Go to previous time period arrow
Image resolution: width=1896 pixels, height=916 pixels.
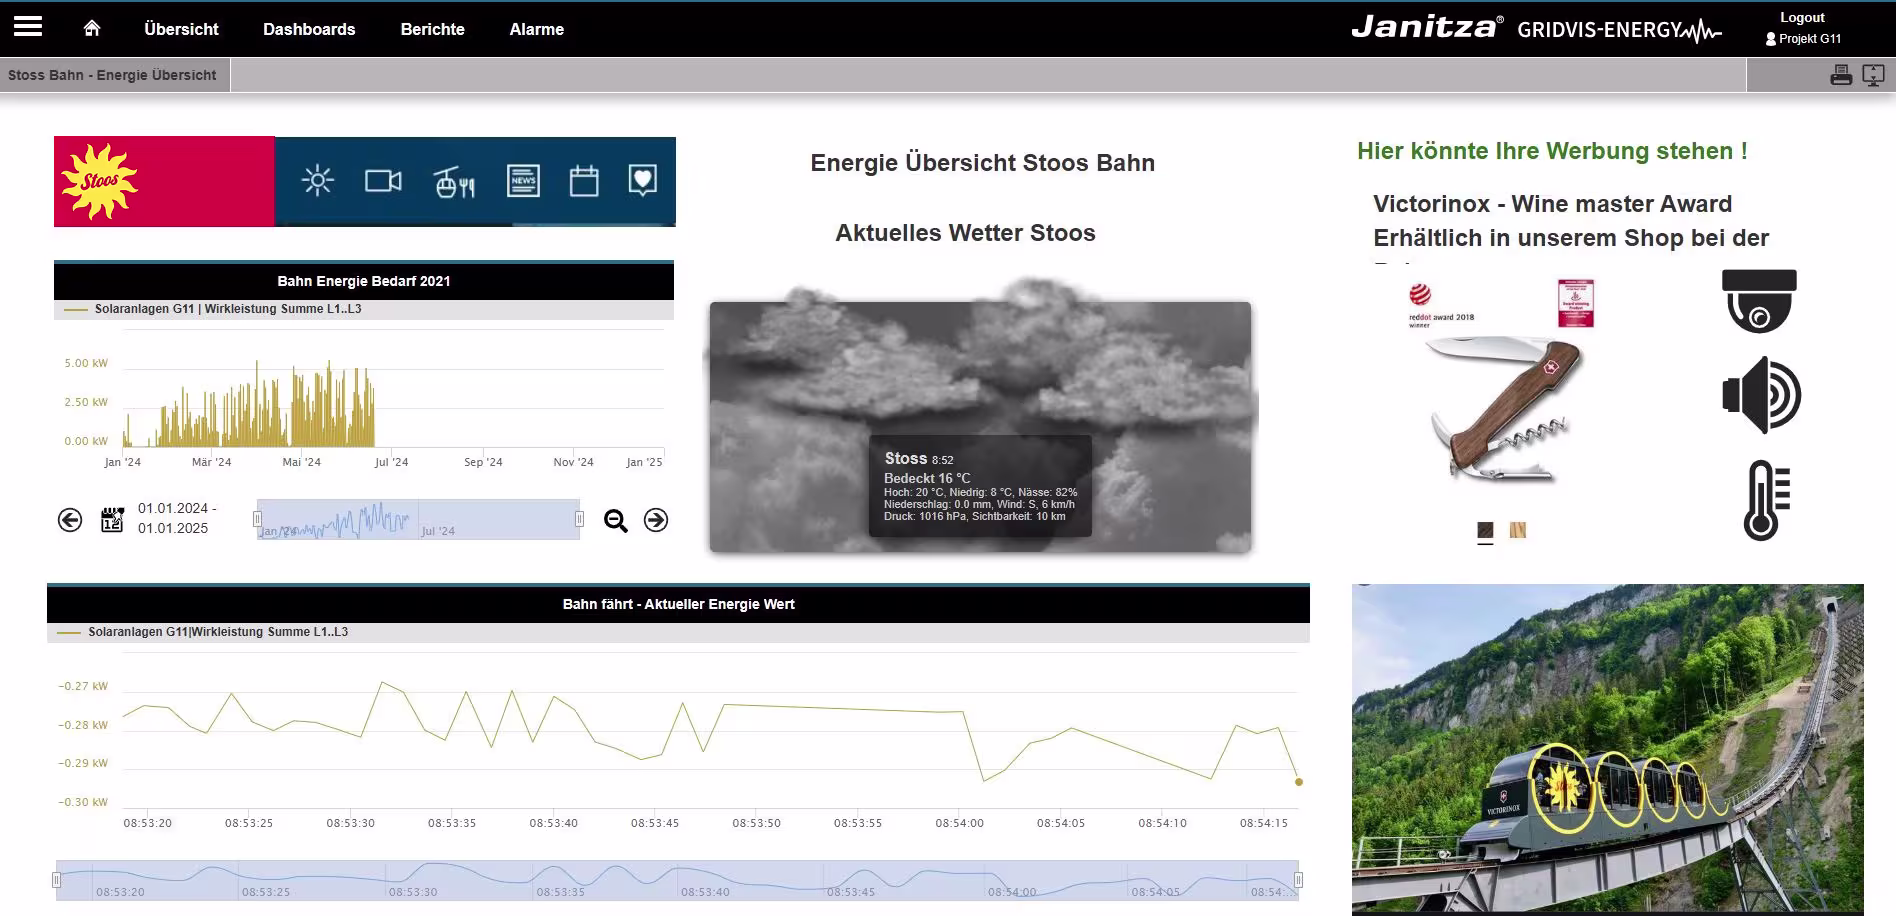click(x=70, y=520)
